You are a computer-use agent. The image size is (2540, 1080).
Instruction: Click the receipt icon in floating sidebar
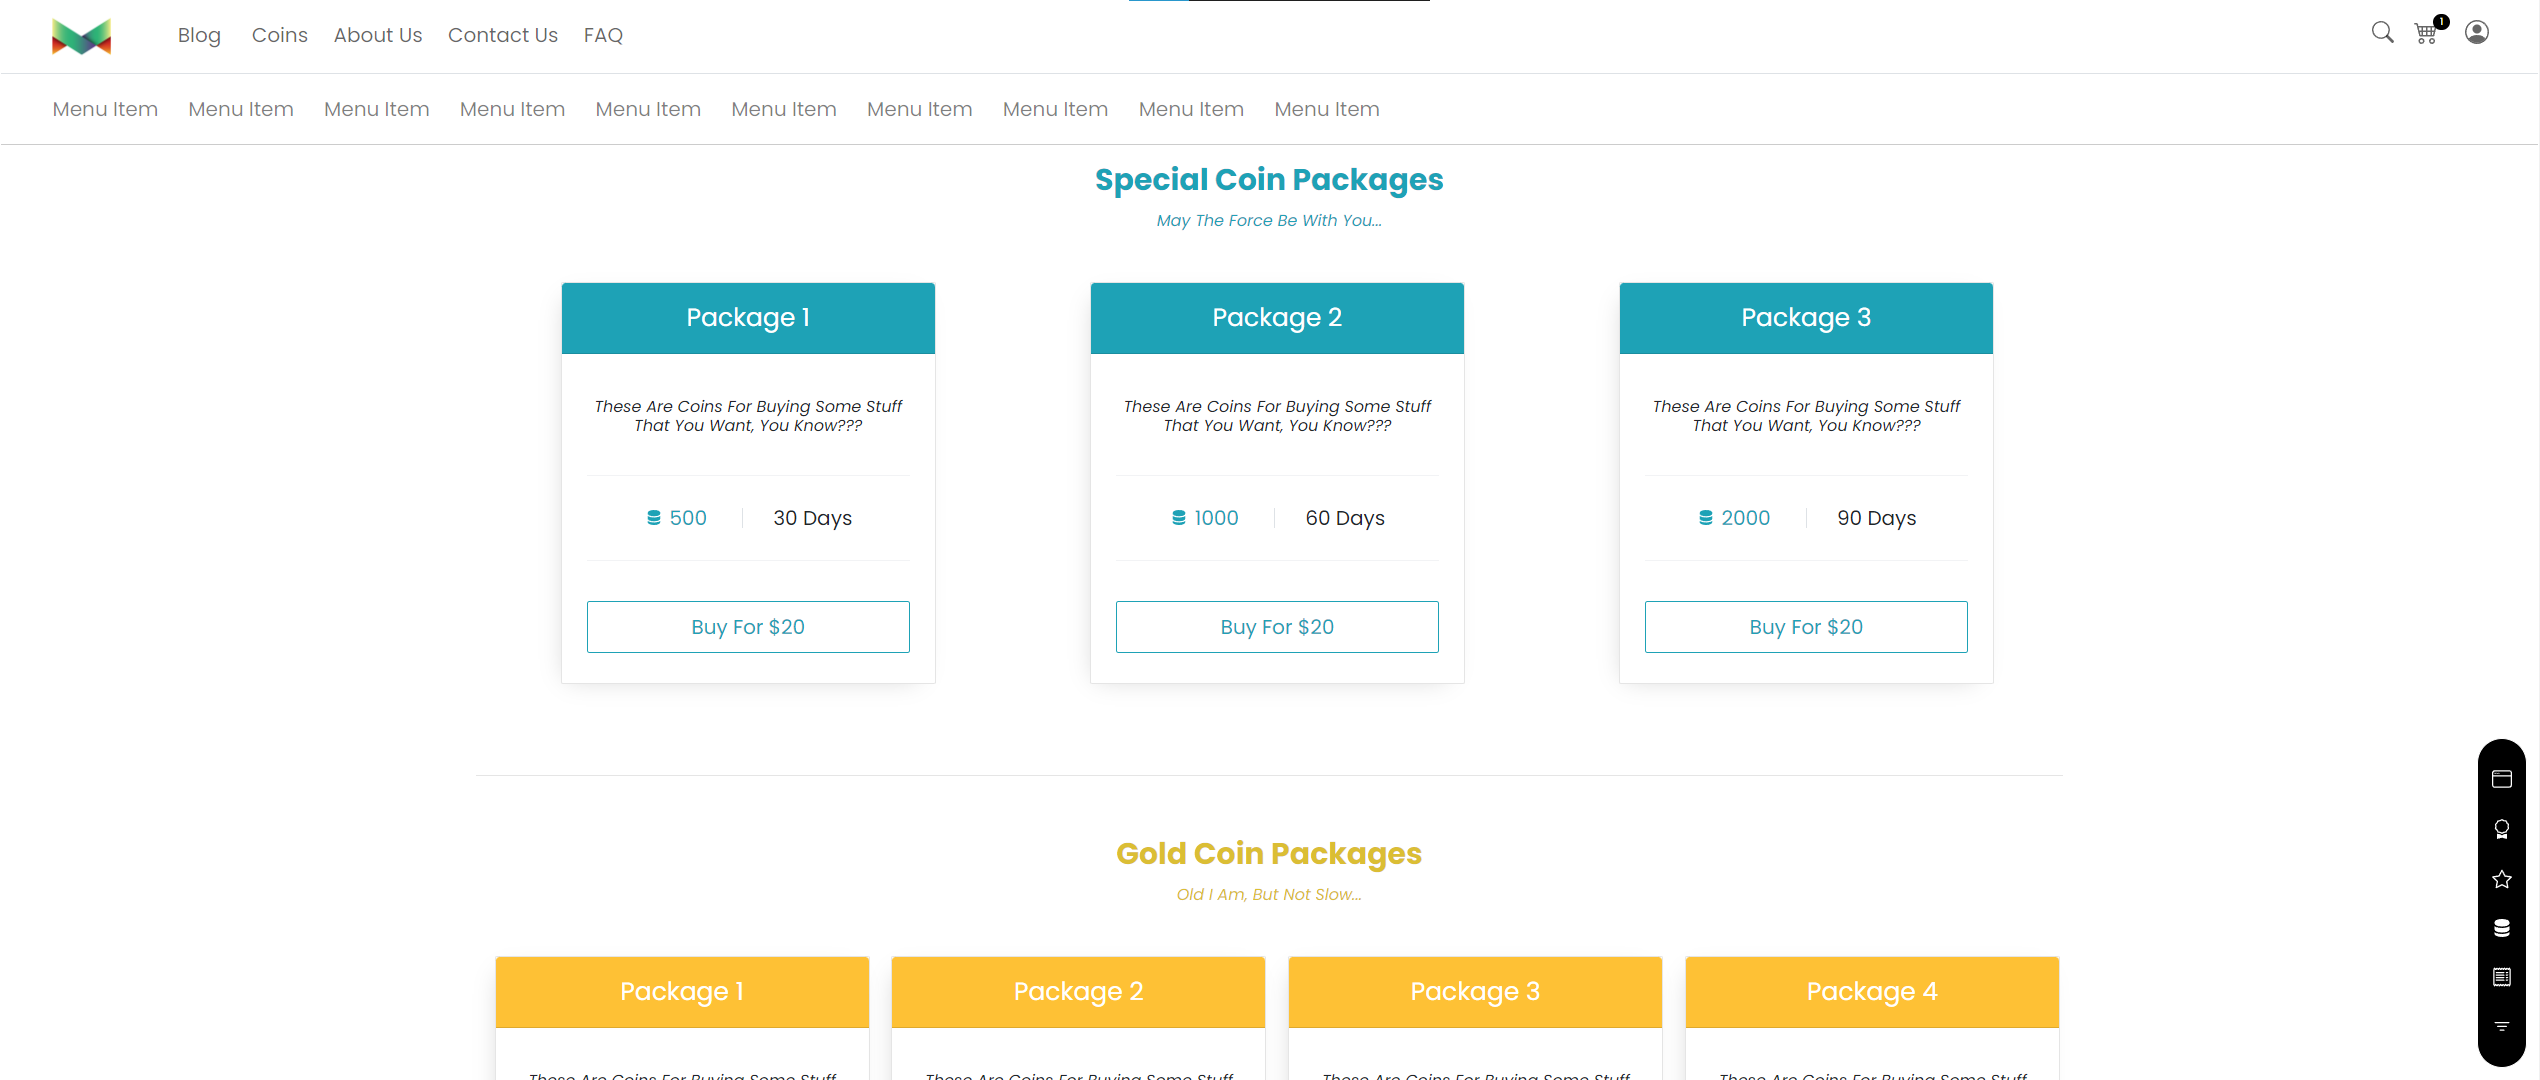tap(2502, 977)
